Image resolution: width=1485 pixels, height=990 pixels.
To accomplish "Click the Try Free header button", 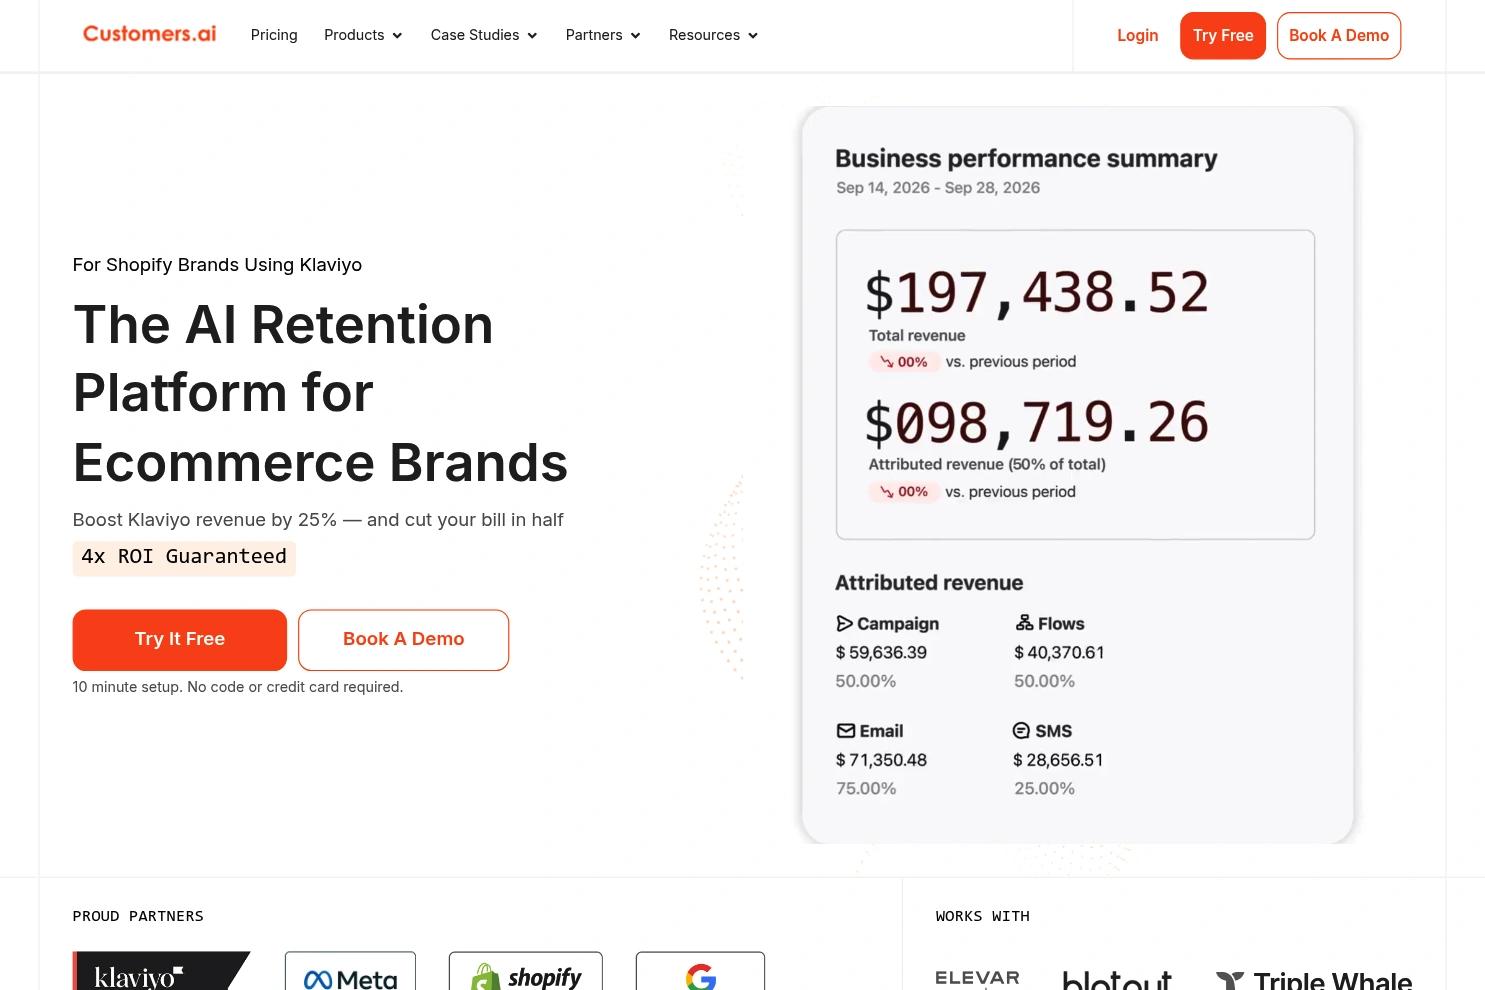I will [x=1223, y=36].
